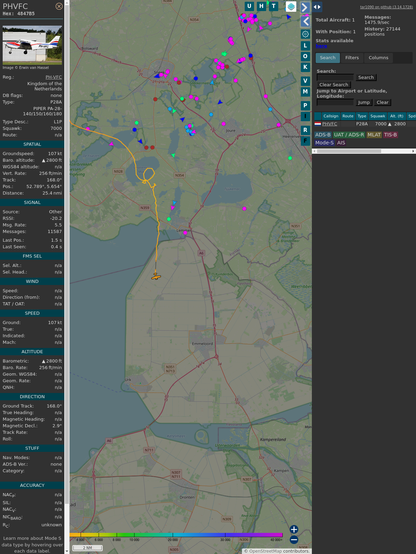Open the map layer switcher icon
The width and height of the screenshot is (416, 554).
coord(291,6)
